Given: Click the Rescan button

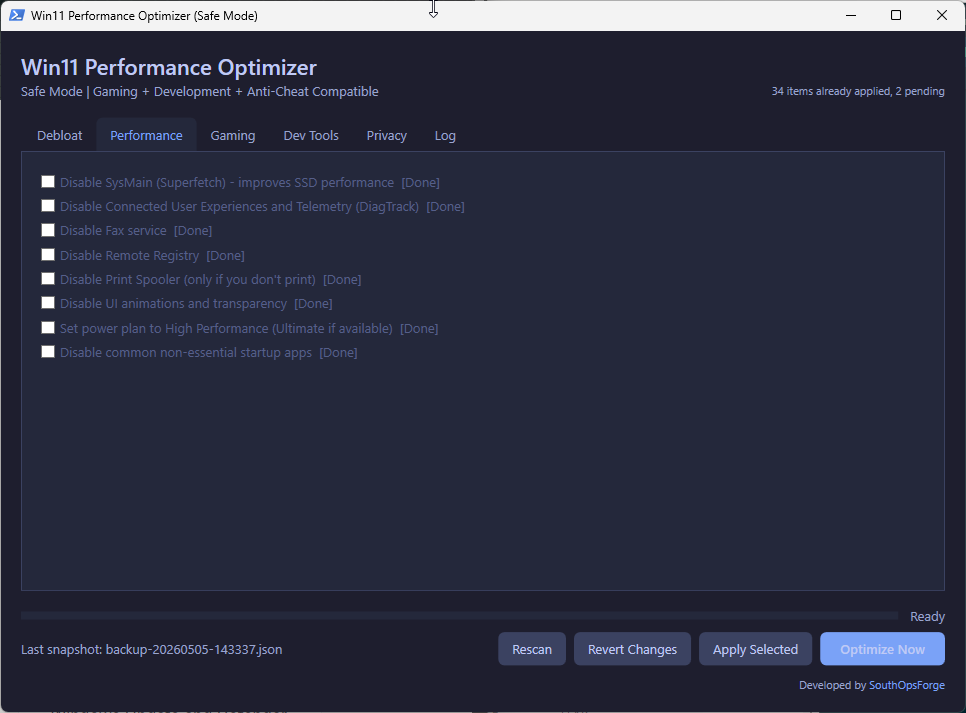Looking at the screenshot, I should (532, 649).
